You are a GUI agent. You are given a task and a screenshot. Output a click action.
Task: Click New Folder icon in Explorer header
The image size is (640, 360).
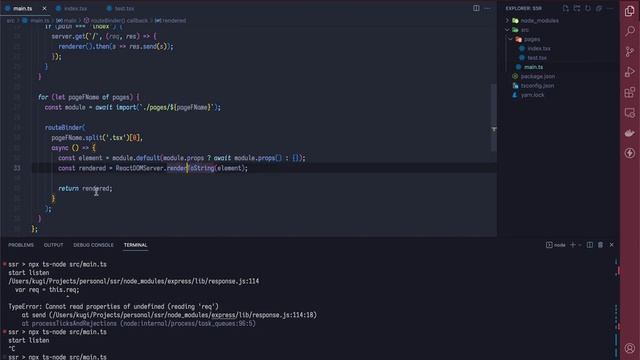[577, 8]
